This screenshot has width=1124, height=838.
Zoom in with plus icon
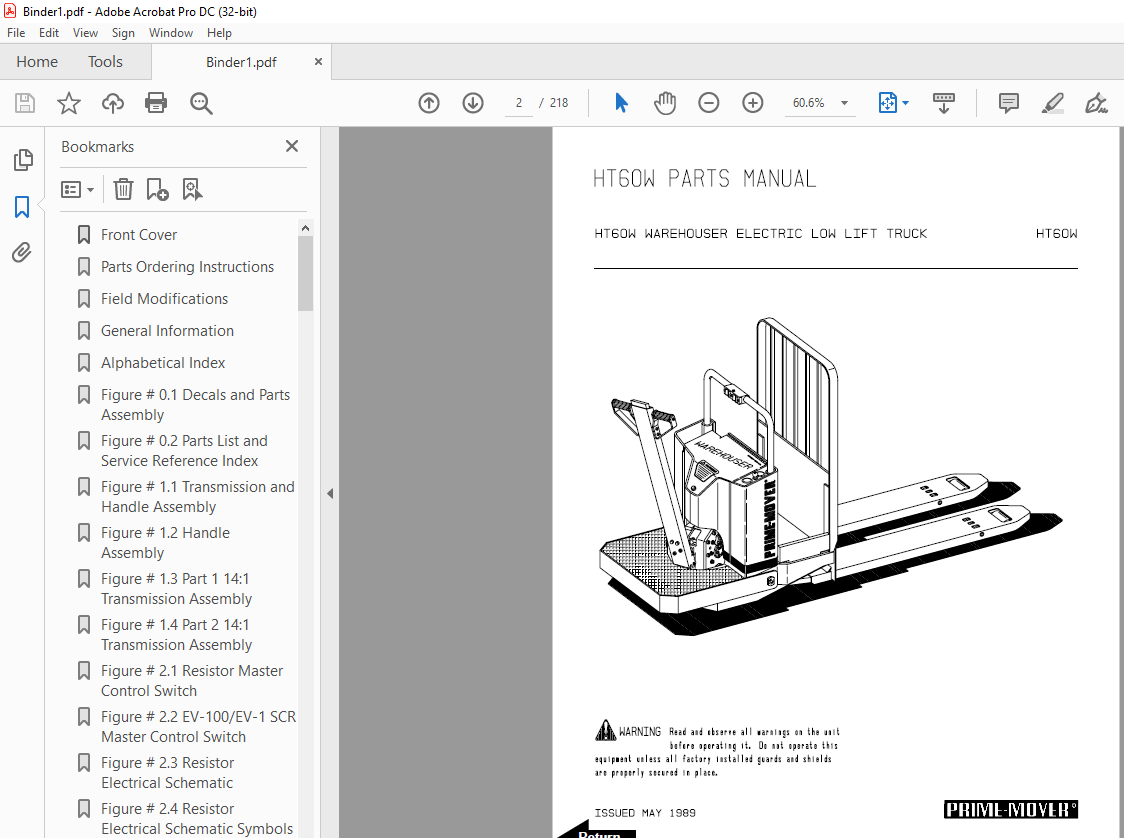(x=752, y=103)
